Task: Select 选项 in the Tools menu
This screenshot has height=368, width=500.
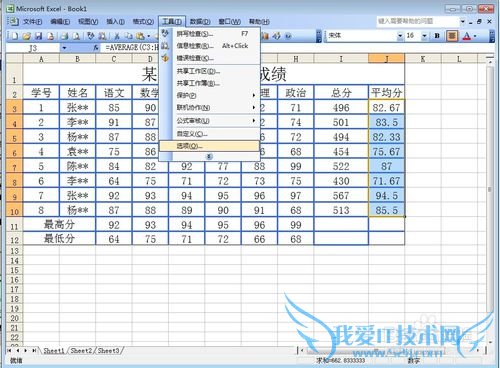Action: pos(209,146)
